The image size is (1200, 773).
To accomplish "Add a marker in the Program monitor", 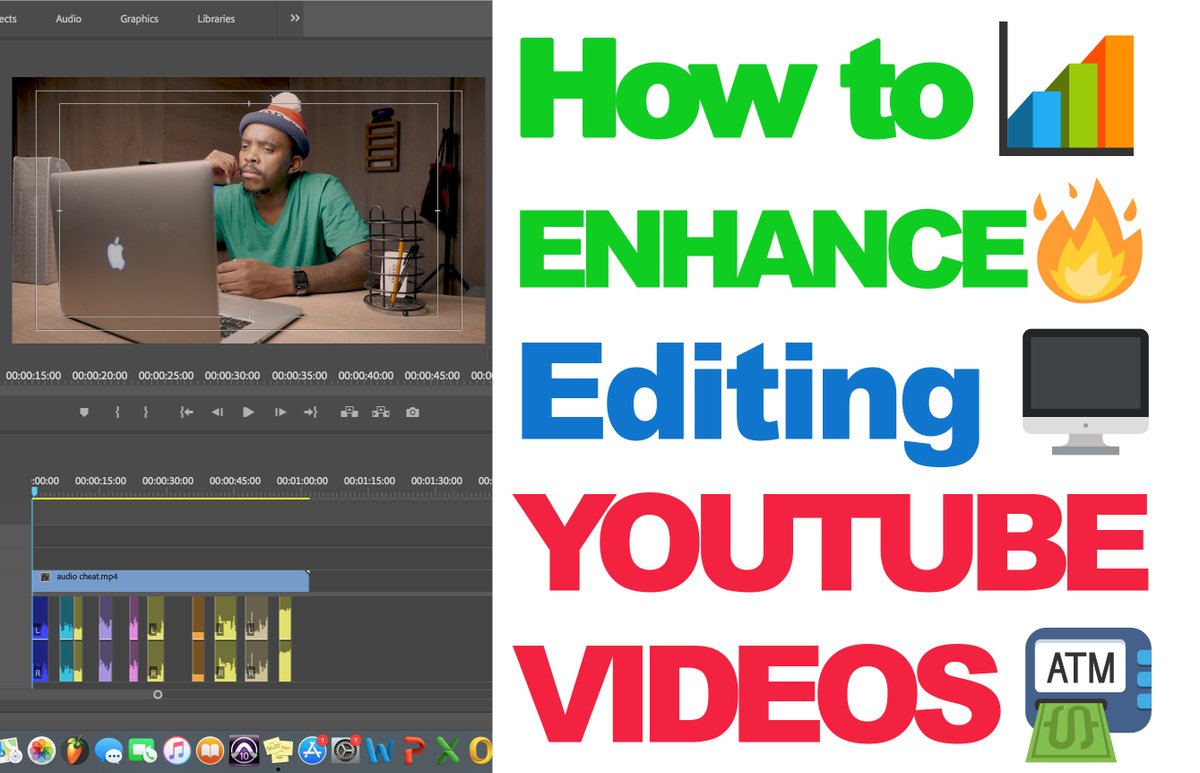I will click(x=84, y=412).
